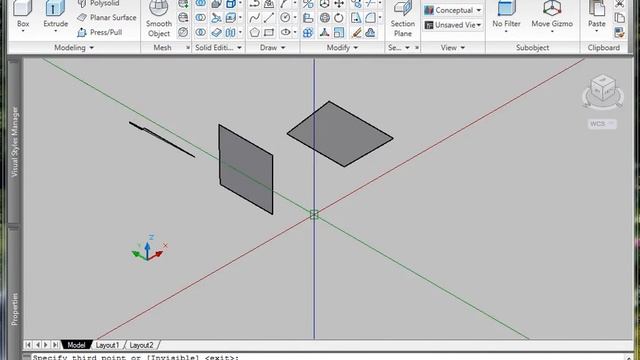Image resolution: width=640 pixels, height=360 pixels.
Task: Expand the Draw panel
Action: (x=272, y=48)
